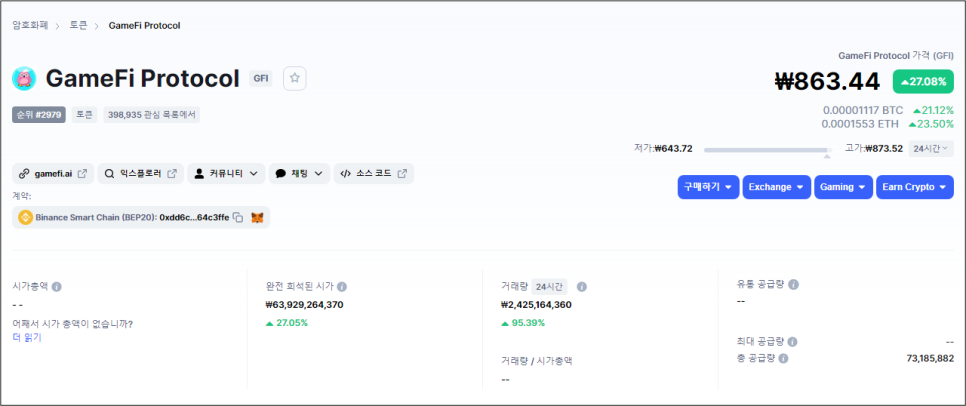This screenshot has width=966, height=406.
Task: Change the 24시간 price range selector
Action: tap(931, 148)
